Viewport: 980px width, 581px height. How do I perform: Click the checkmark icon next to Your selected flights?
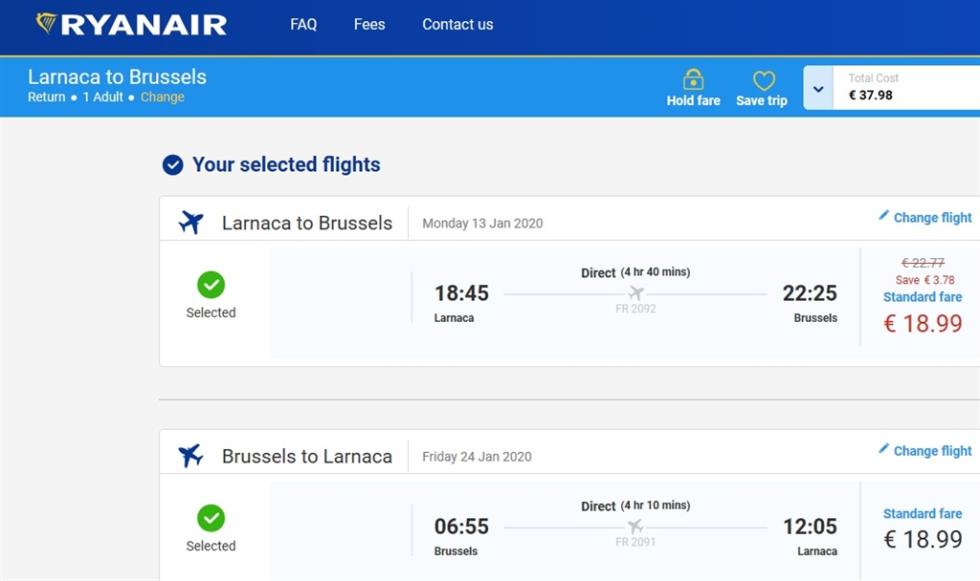coord(172,165)
